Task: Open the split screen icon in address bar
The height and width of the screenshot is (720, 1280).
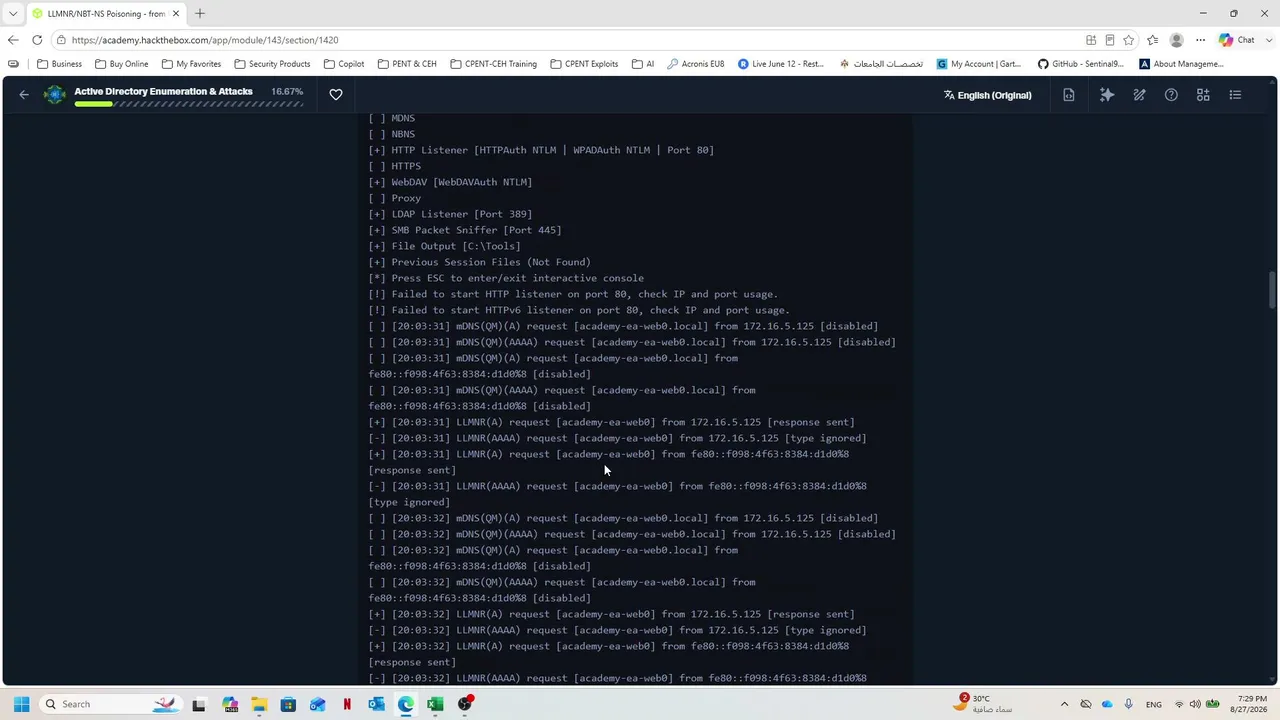Action: (x=1091, y=40)
